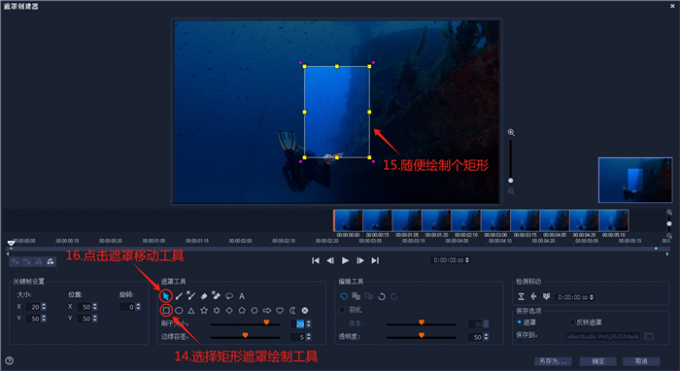Click the edge tolerance slider handle
This screenshot has width=680, height=371.
[245, 335]
